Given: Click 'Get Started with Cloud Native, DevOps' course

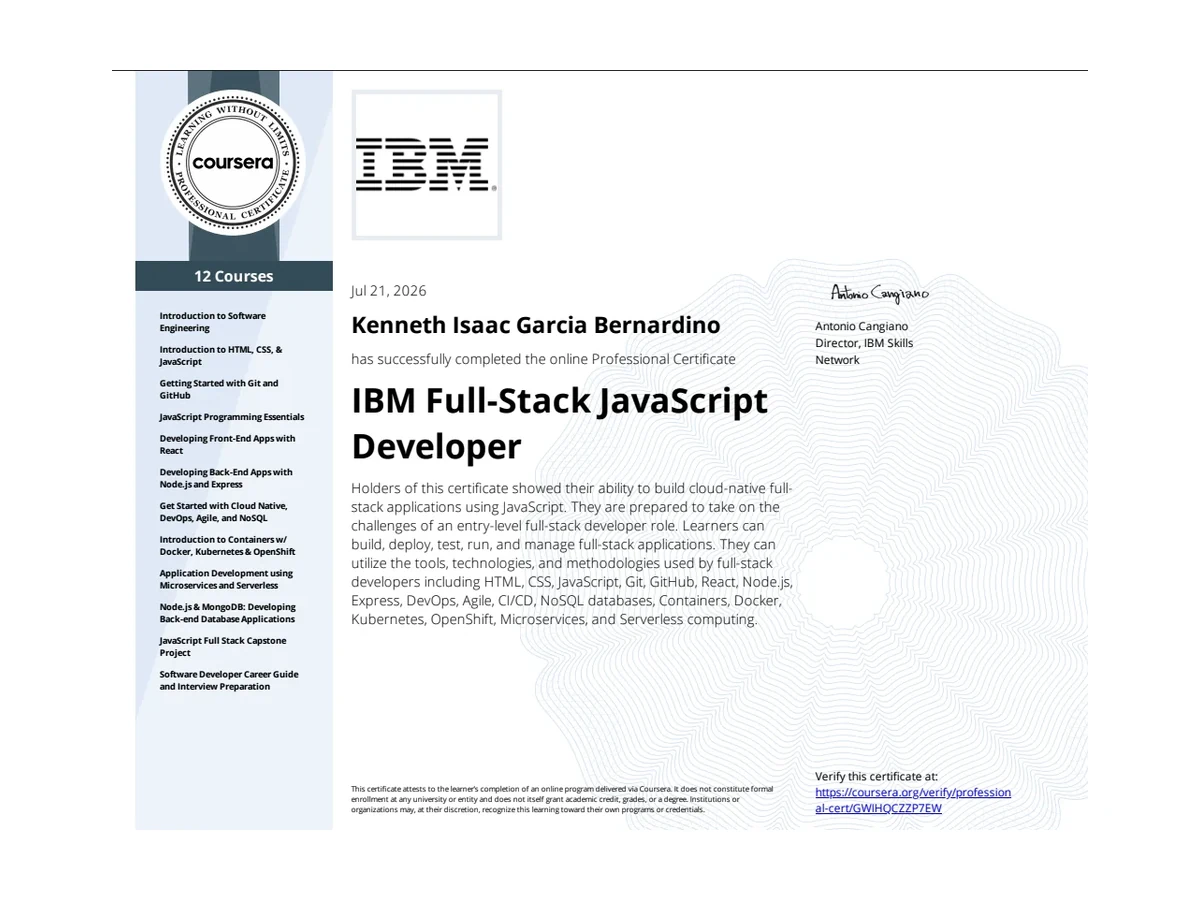Looking at the screenshot, I should (224, 512).
